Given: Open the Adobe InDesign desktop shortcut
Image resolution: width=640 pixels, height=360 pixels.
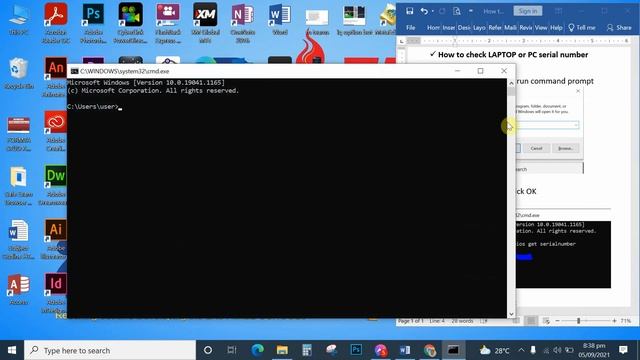Looking at the screenshot, I should click(x=56, y=293).
